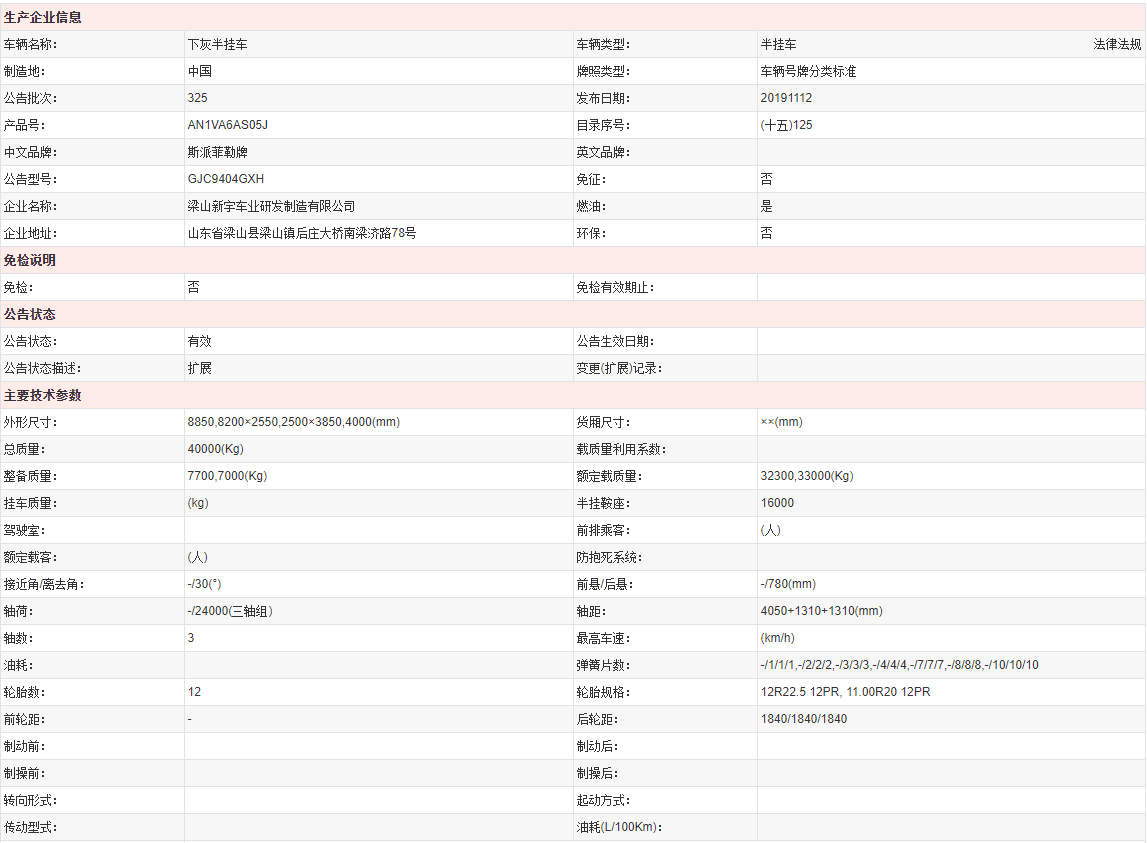1147x843 pixels.
Task: Click the 公告状态 value showing 有效
Action: tap(199, 341)
